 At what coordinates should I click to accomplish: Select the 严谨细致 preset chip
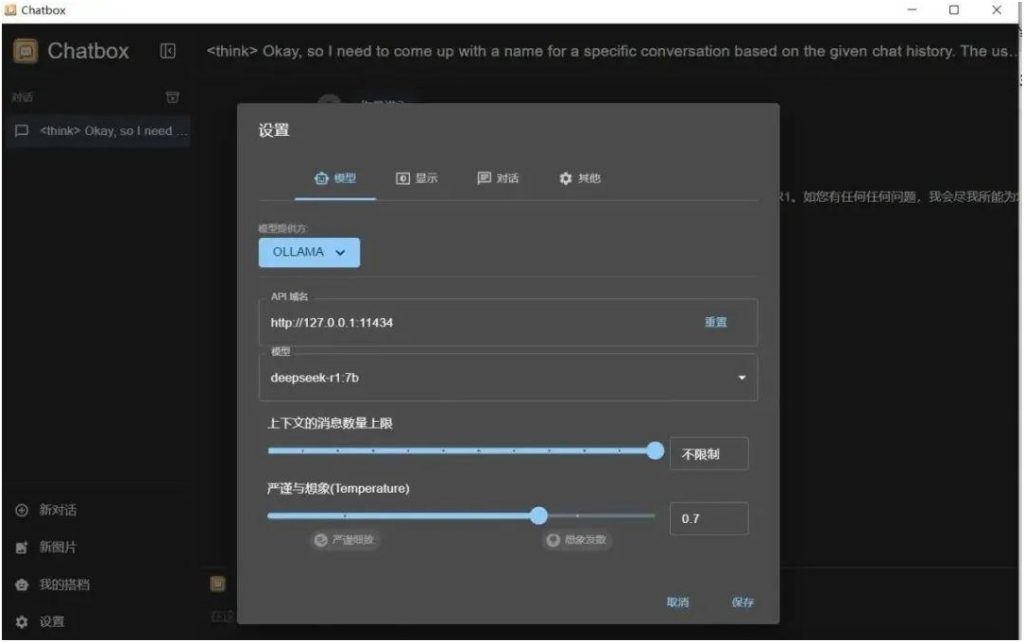pos(345,540)
